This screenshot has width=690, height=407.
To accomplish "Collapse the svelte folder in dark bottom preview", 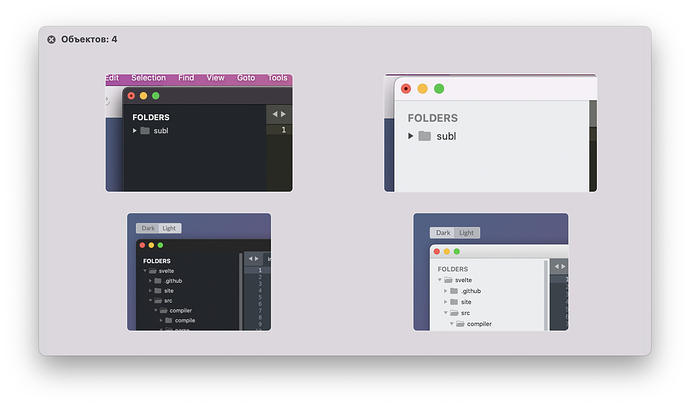I will (145, 271).
